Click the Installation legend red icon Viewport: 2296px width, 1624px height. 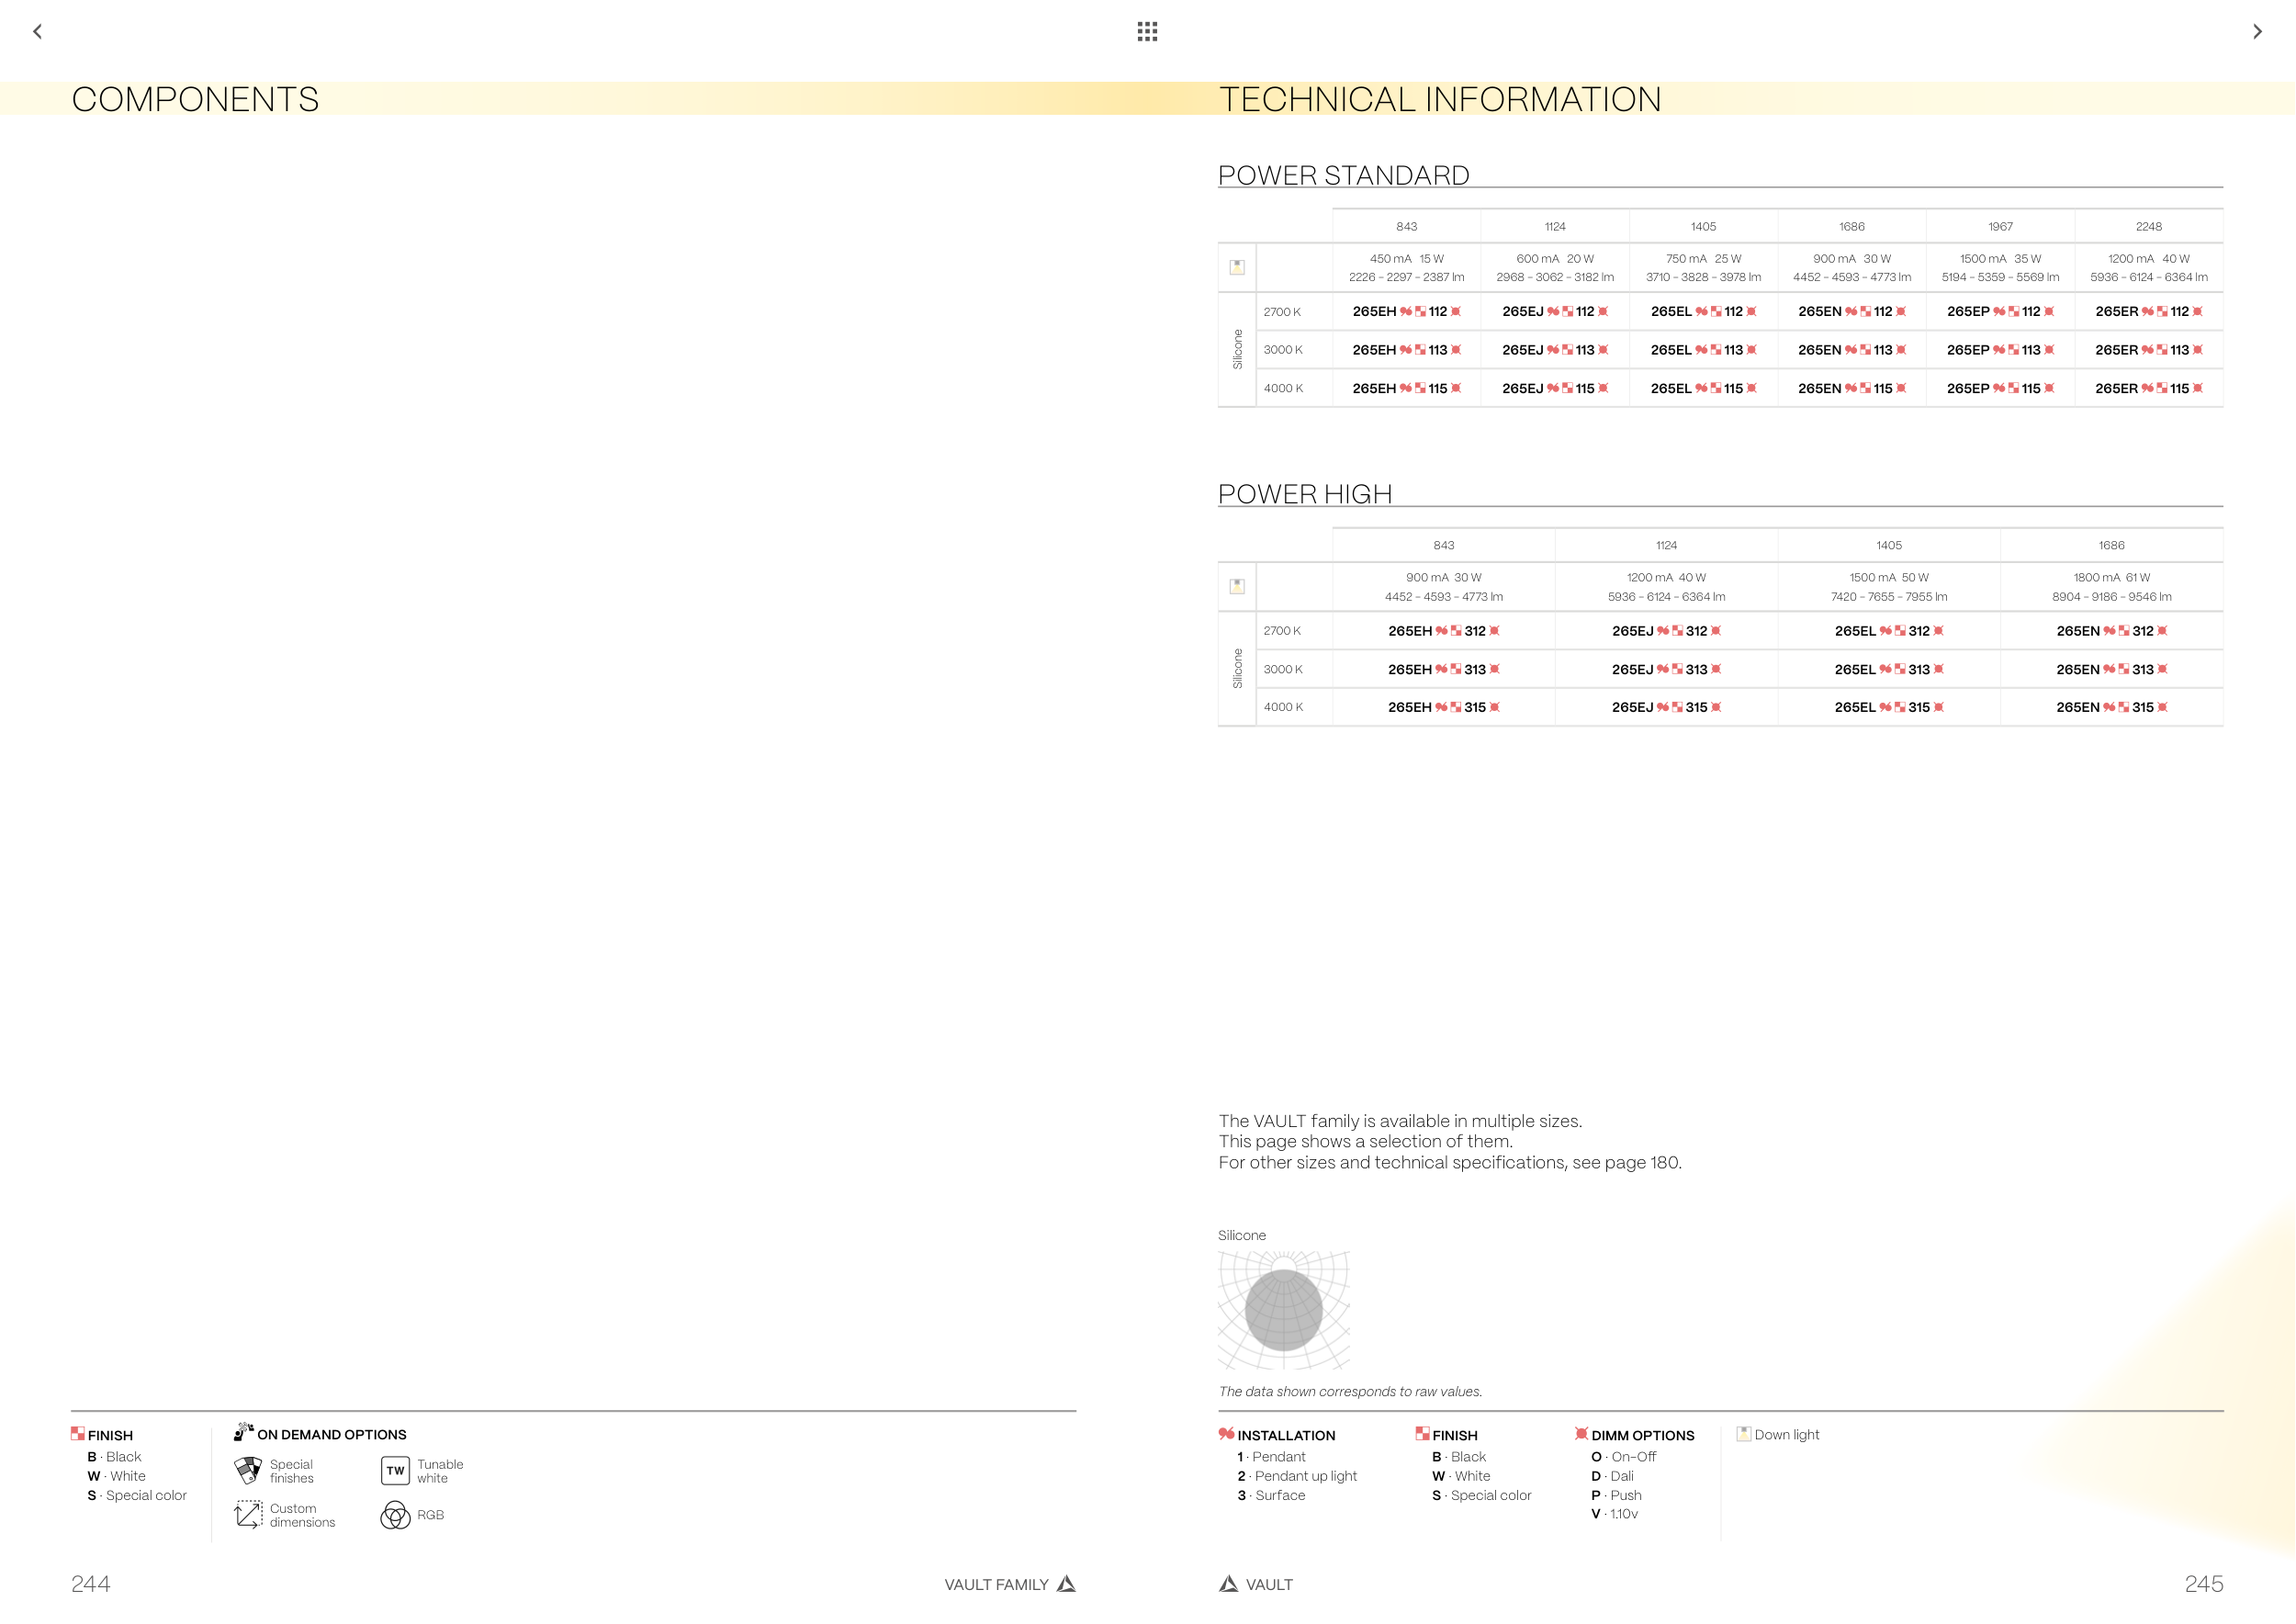click(x=1226, y=1433)
